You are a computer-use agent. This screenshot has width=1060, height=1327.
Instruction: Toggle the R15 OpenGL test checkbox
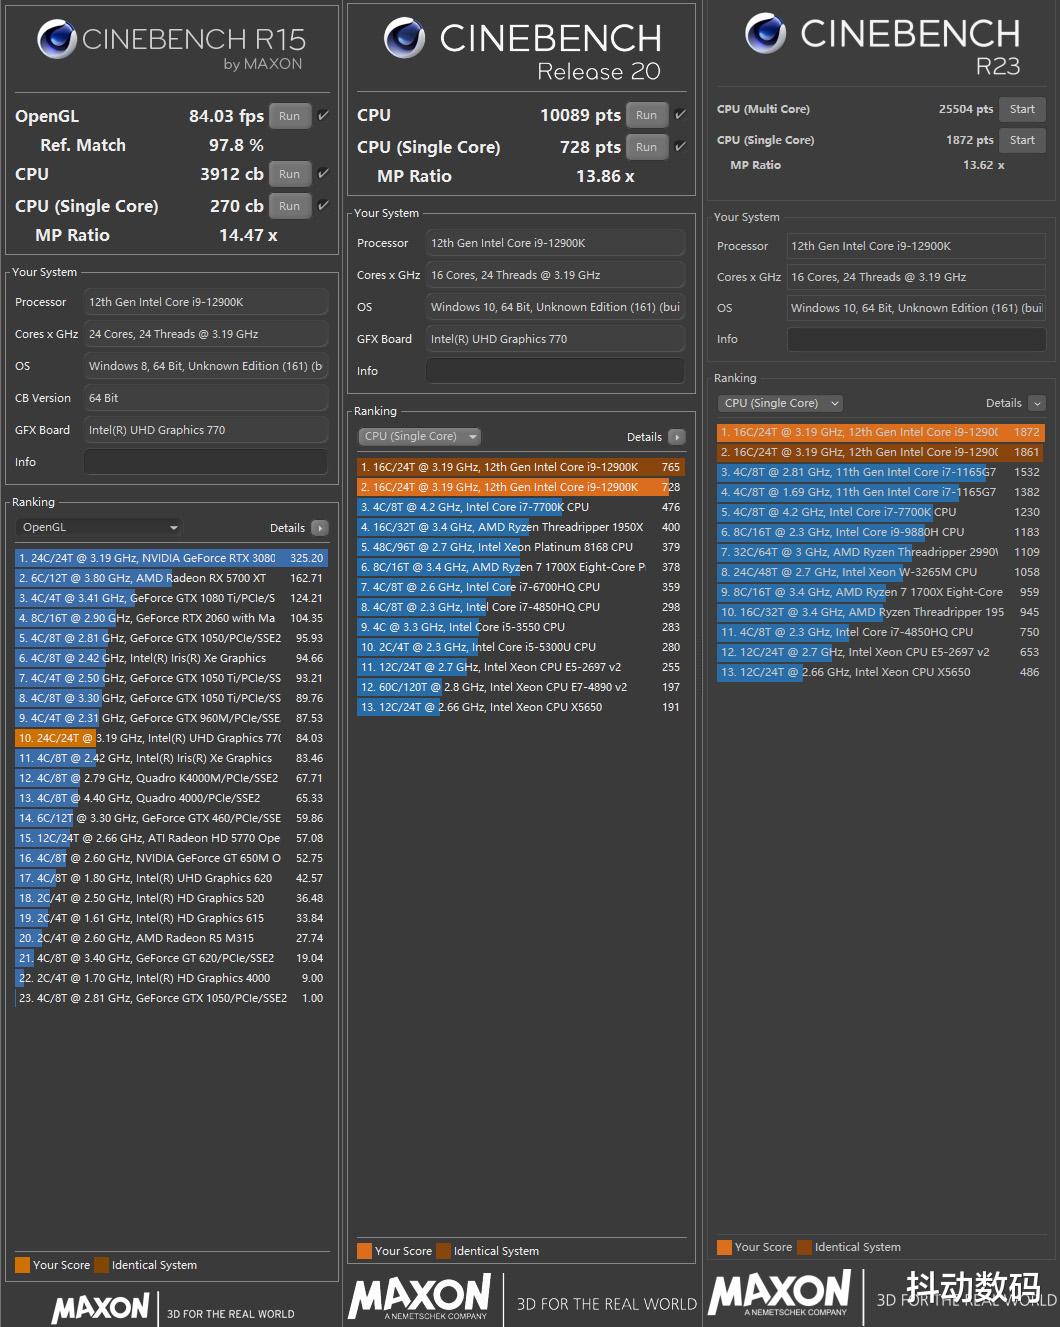pyautogui.click(x=323, y=116)
